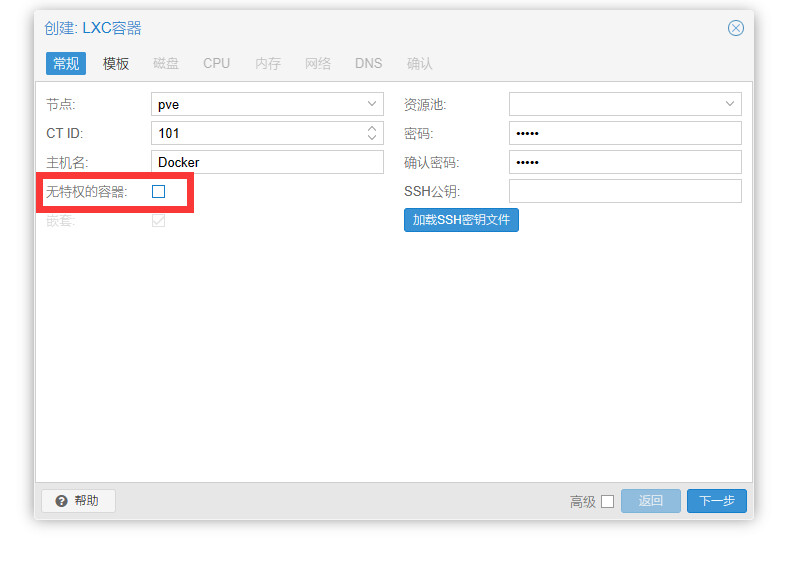Open the 确认 tab
This screenshot has height=587, width=793.
click(419, 64)
